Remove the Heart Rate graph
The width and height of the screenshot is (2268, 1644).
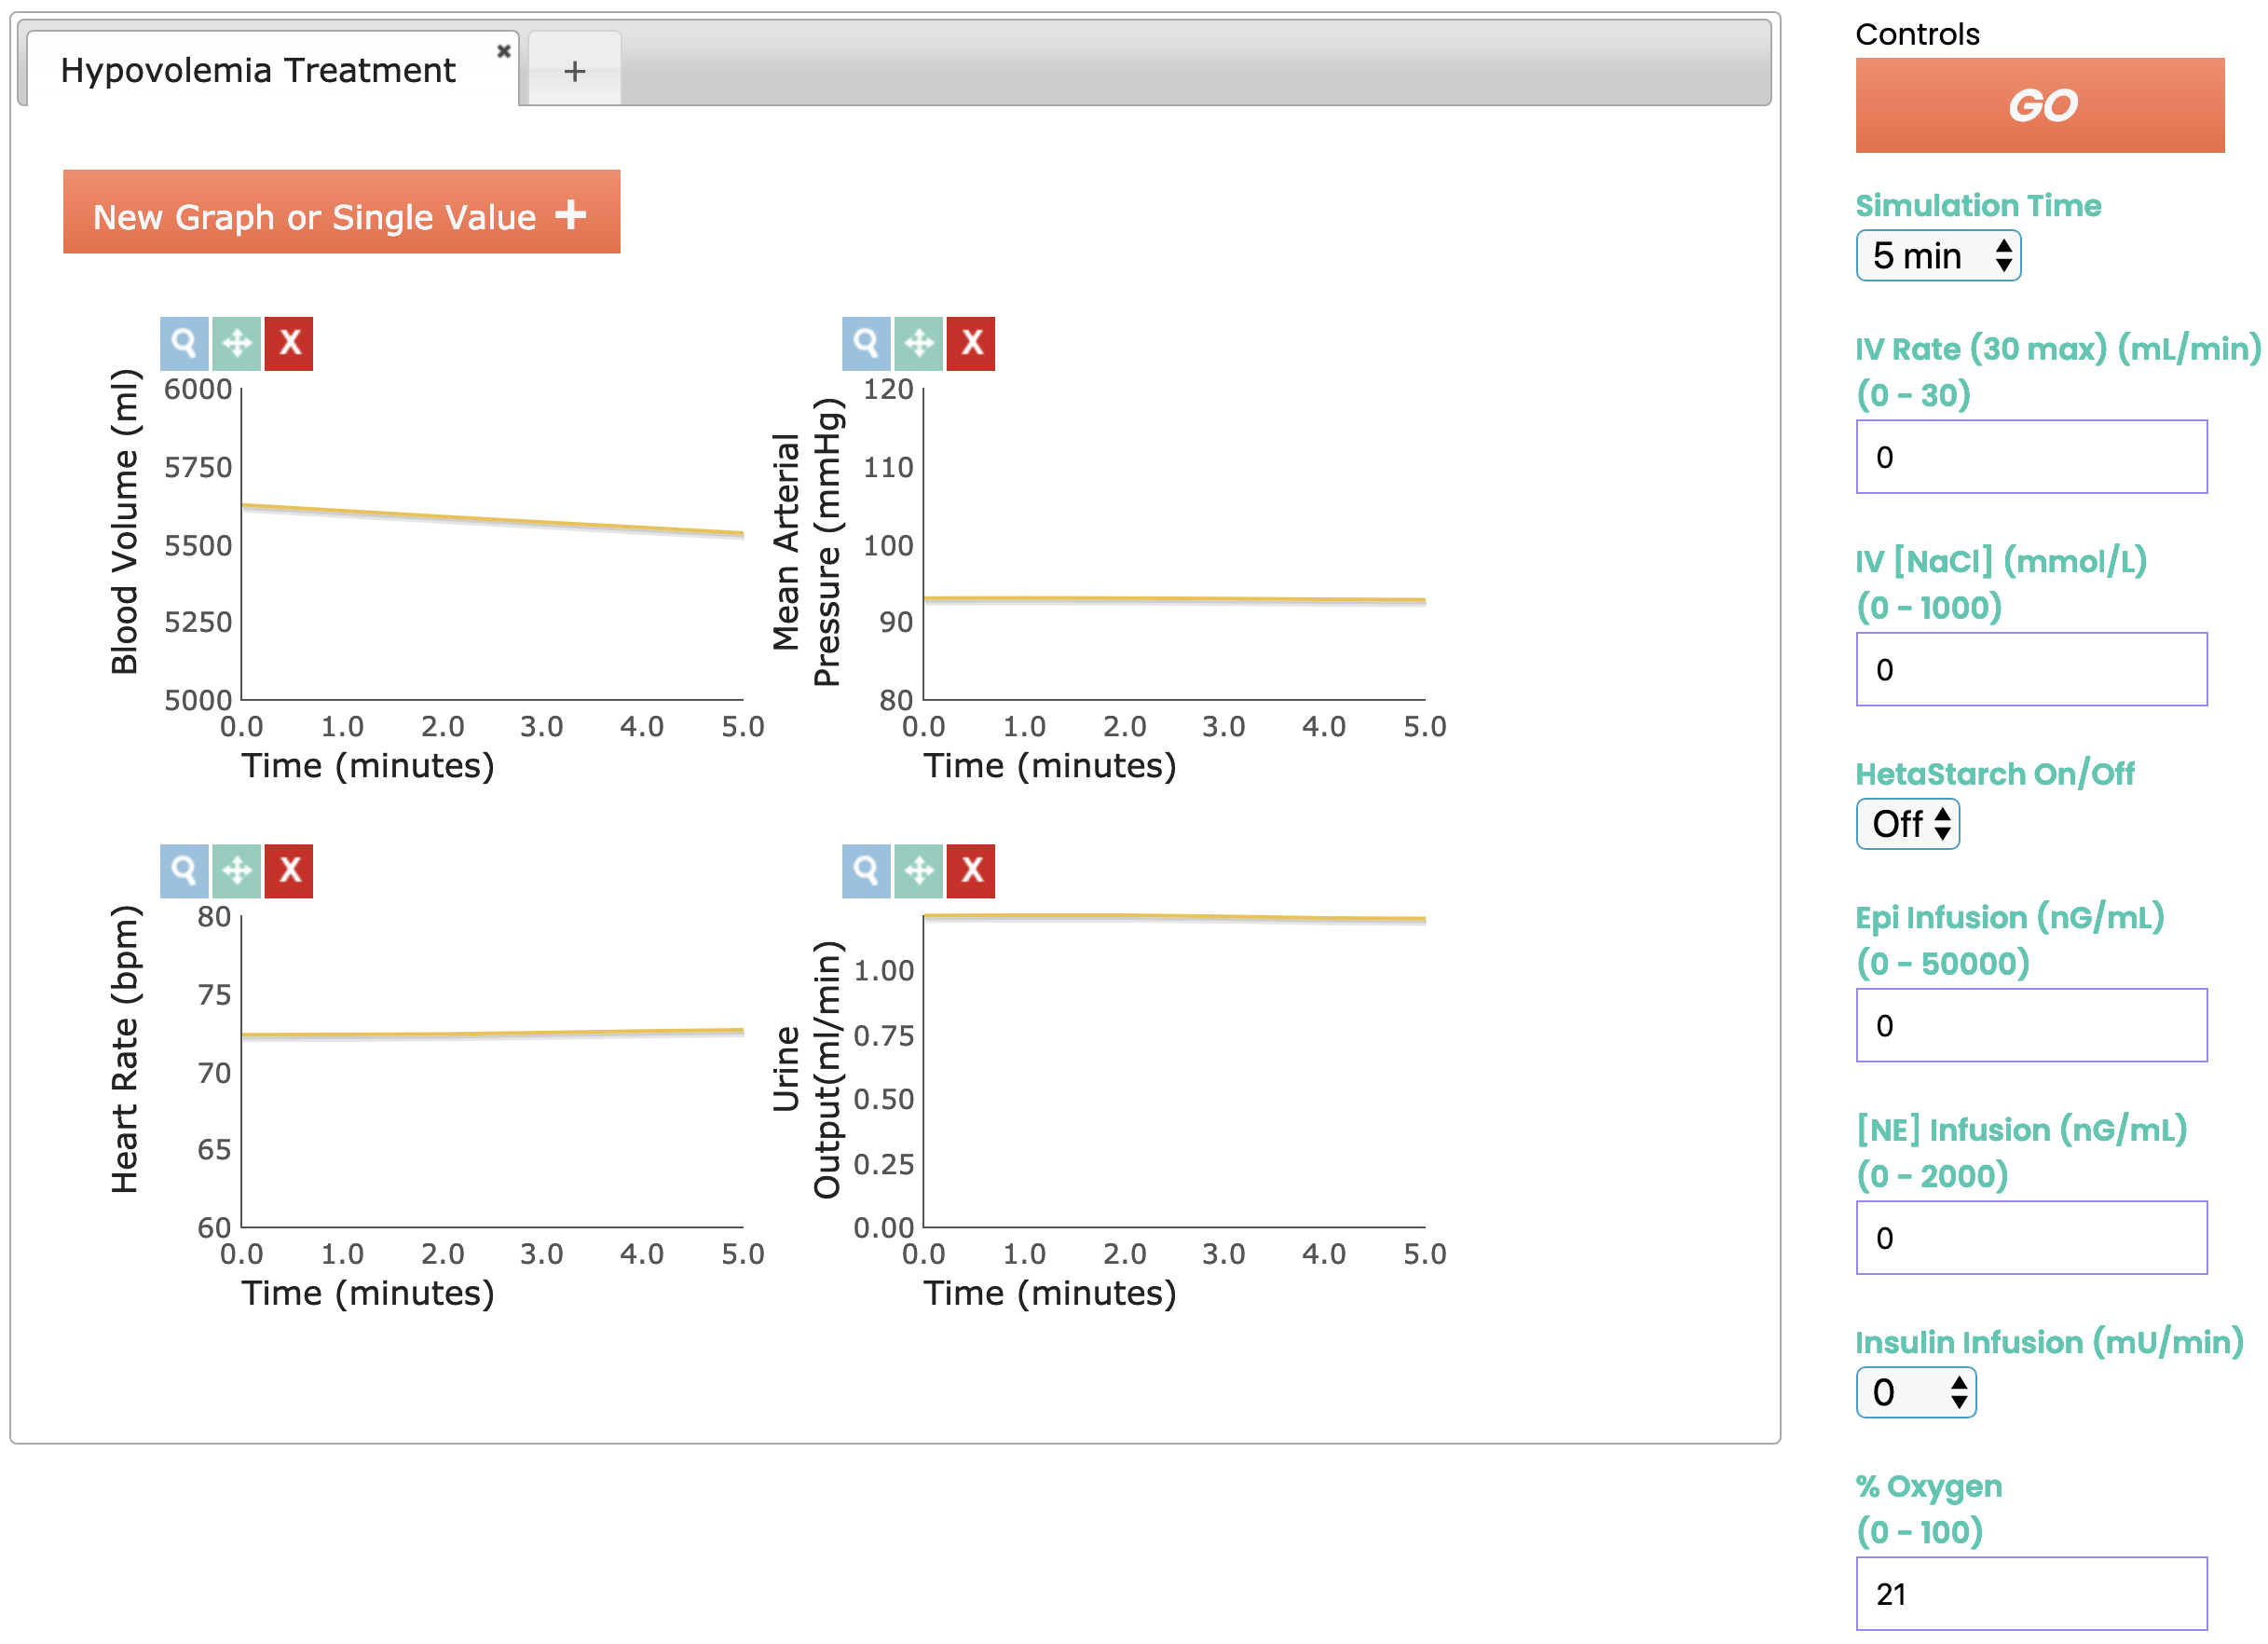pyautogui.click(x=290, y=870)
